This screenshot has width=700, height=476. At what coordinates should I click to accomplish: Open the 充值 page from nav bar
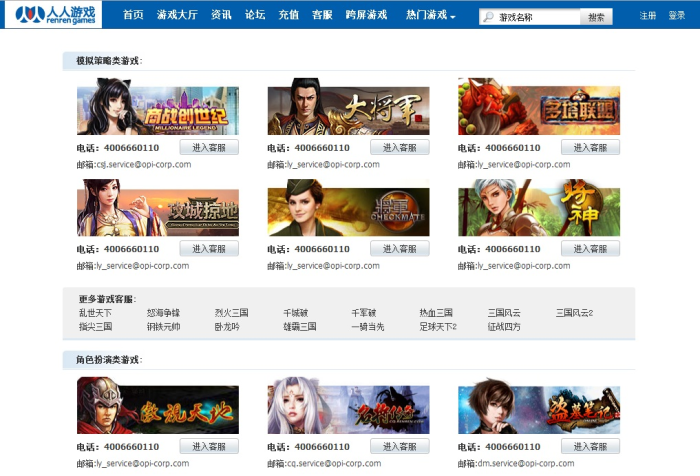pos(288,15)
